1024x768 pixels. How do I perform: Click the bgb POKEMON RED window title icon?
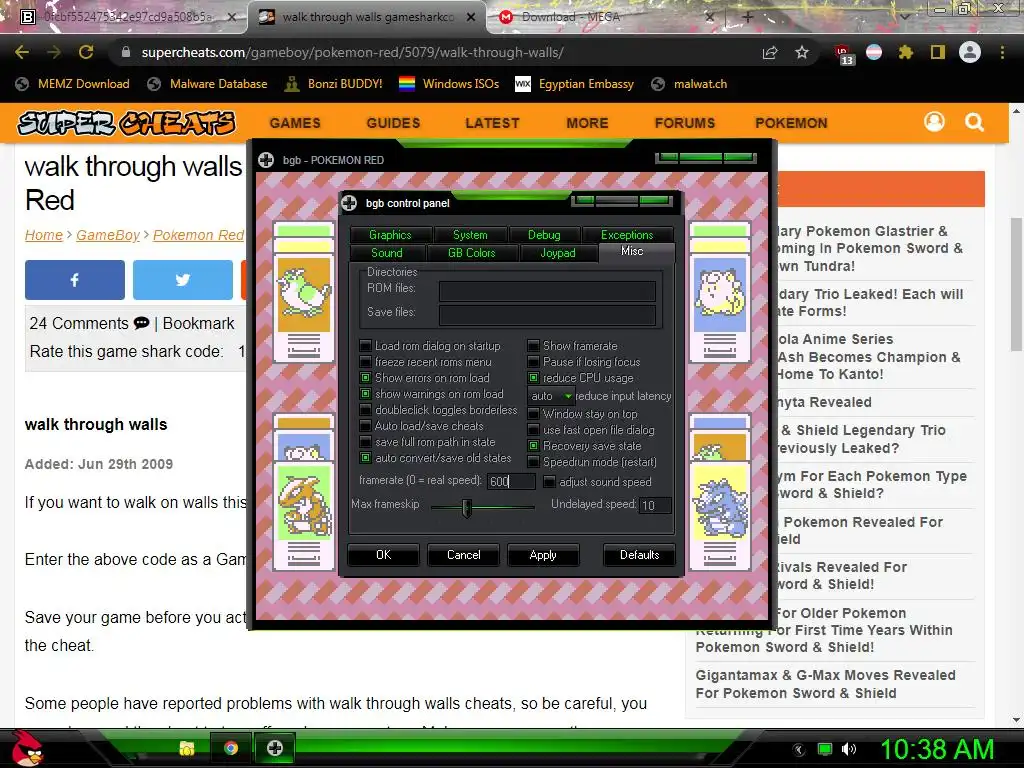[266, 160]
